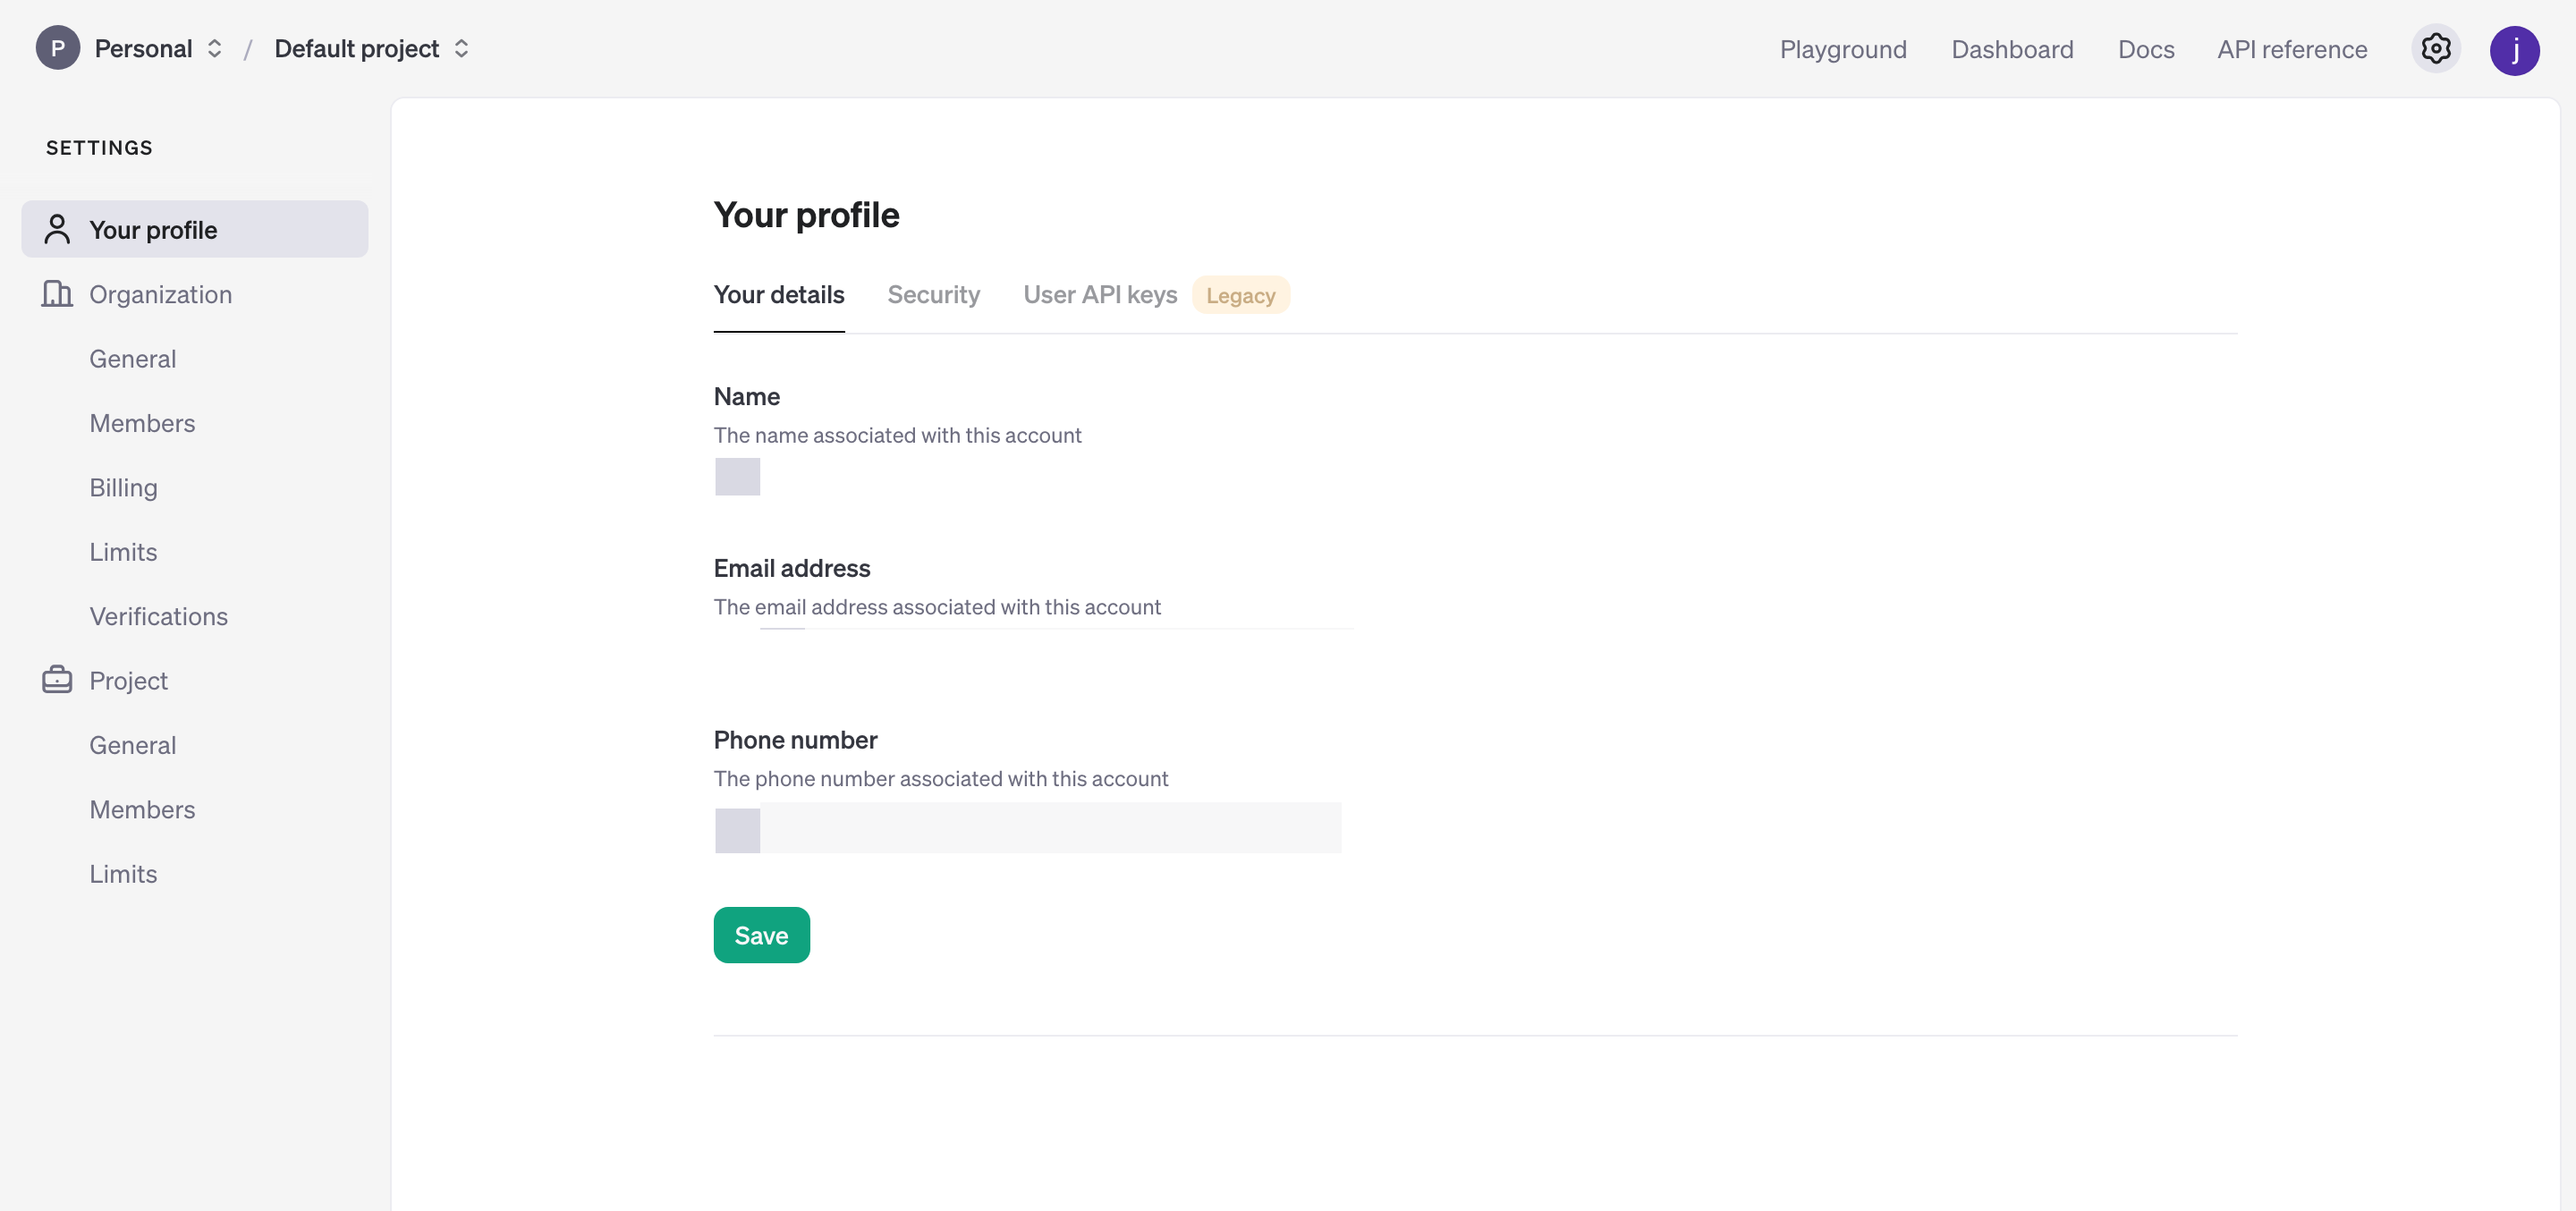Switch to the Security tab
2576x1211 pixels.
[933, 295]
